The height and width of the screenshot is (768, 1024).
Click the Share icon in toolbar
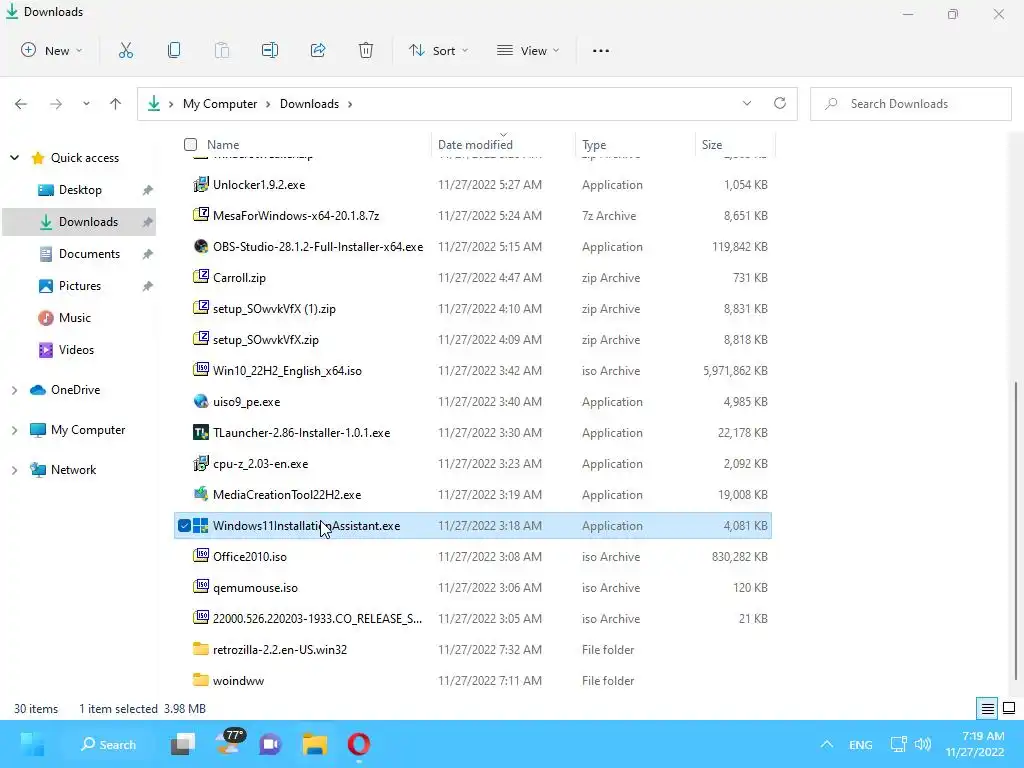pos(318,50)
